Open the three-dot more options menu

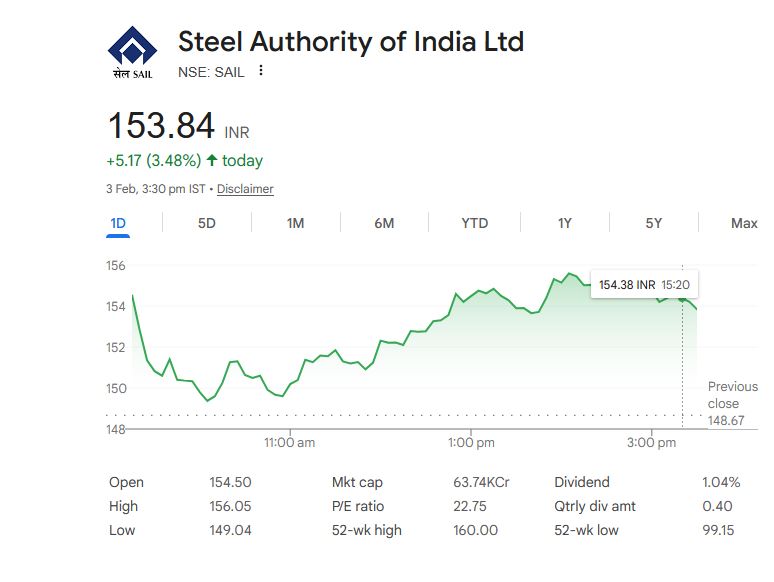(x=261, y=71)
